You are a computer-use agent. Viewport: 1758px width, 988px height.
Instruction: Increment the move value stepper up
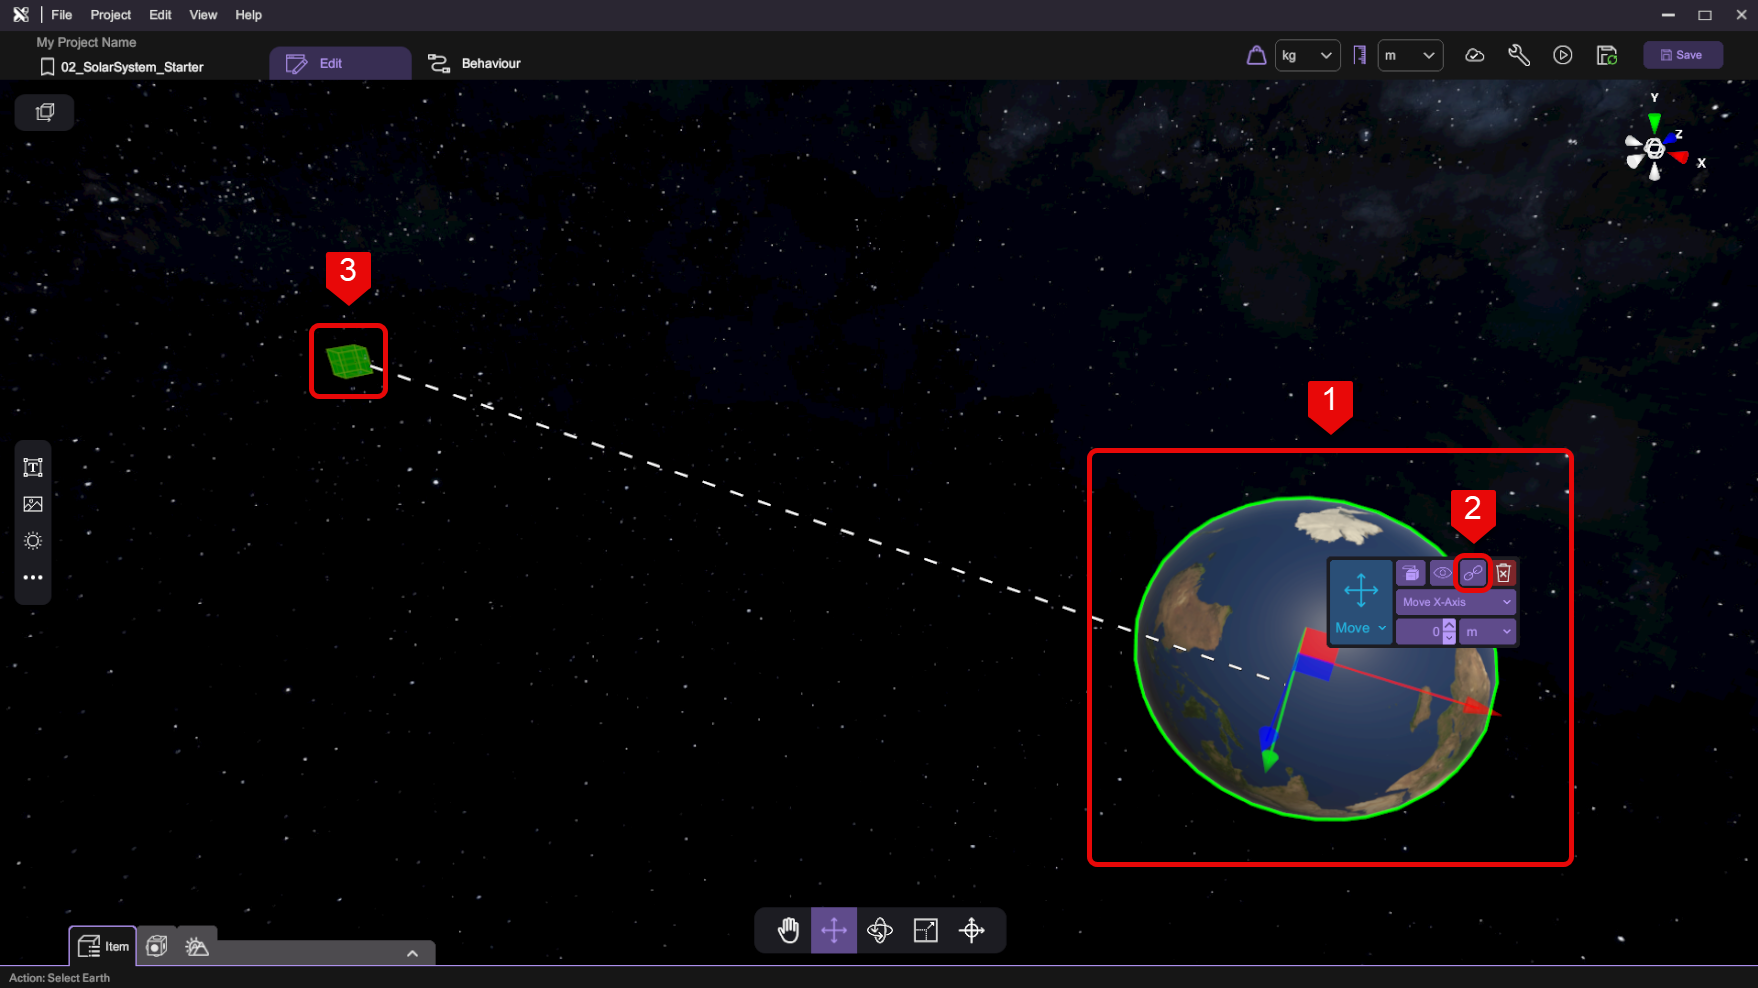[x=1449, y=626]
